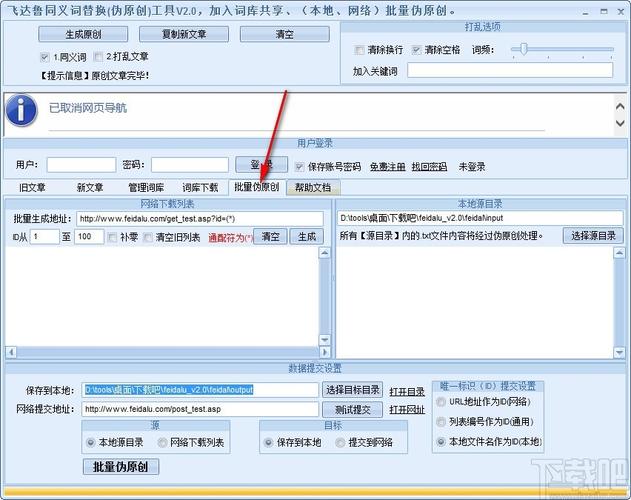The width and height of the screenshot is (631, 500).
Task: Click the blue info icon
Action: 22,110
